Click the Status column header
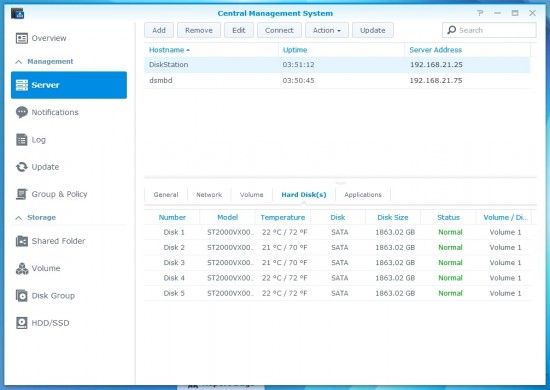This screenshot has width=550, height=390. pyautogui.click(x=448, y=217)
